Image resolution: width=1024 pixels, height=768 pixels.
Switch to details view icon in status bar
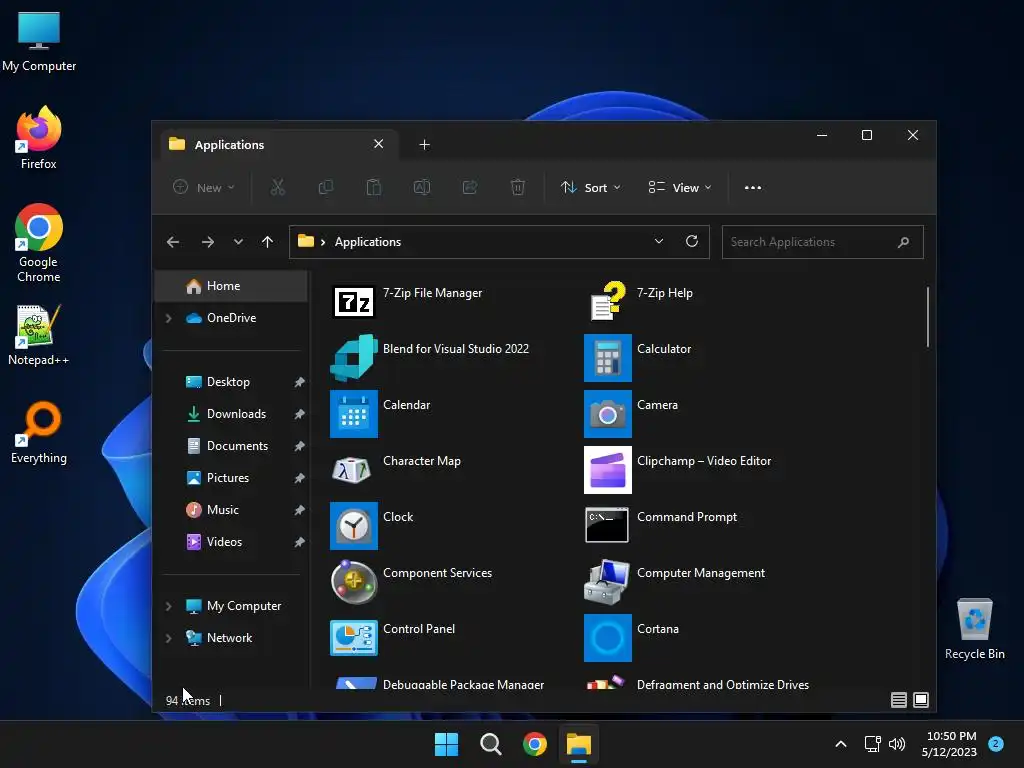pyautogui.click(x=899, y=700)
